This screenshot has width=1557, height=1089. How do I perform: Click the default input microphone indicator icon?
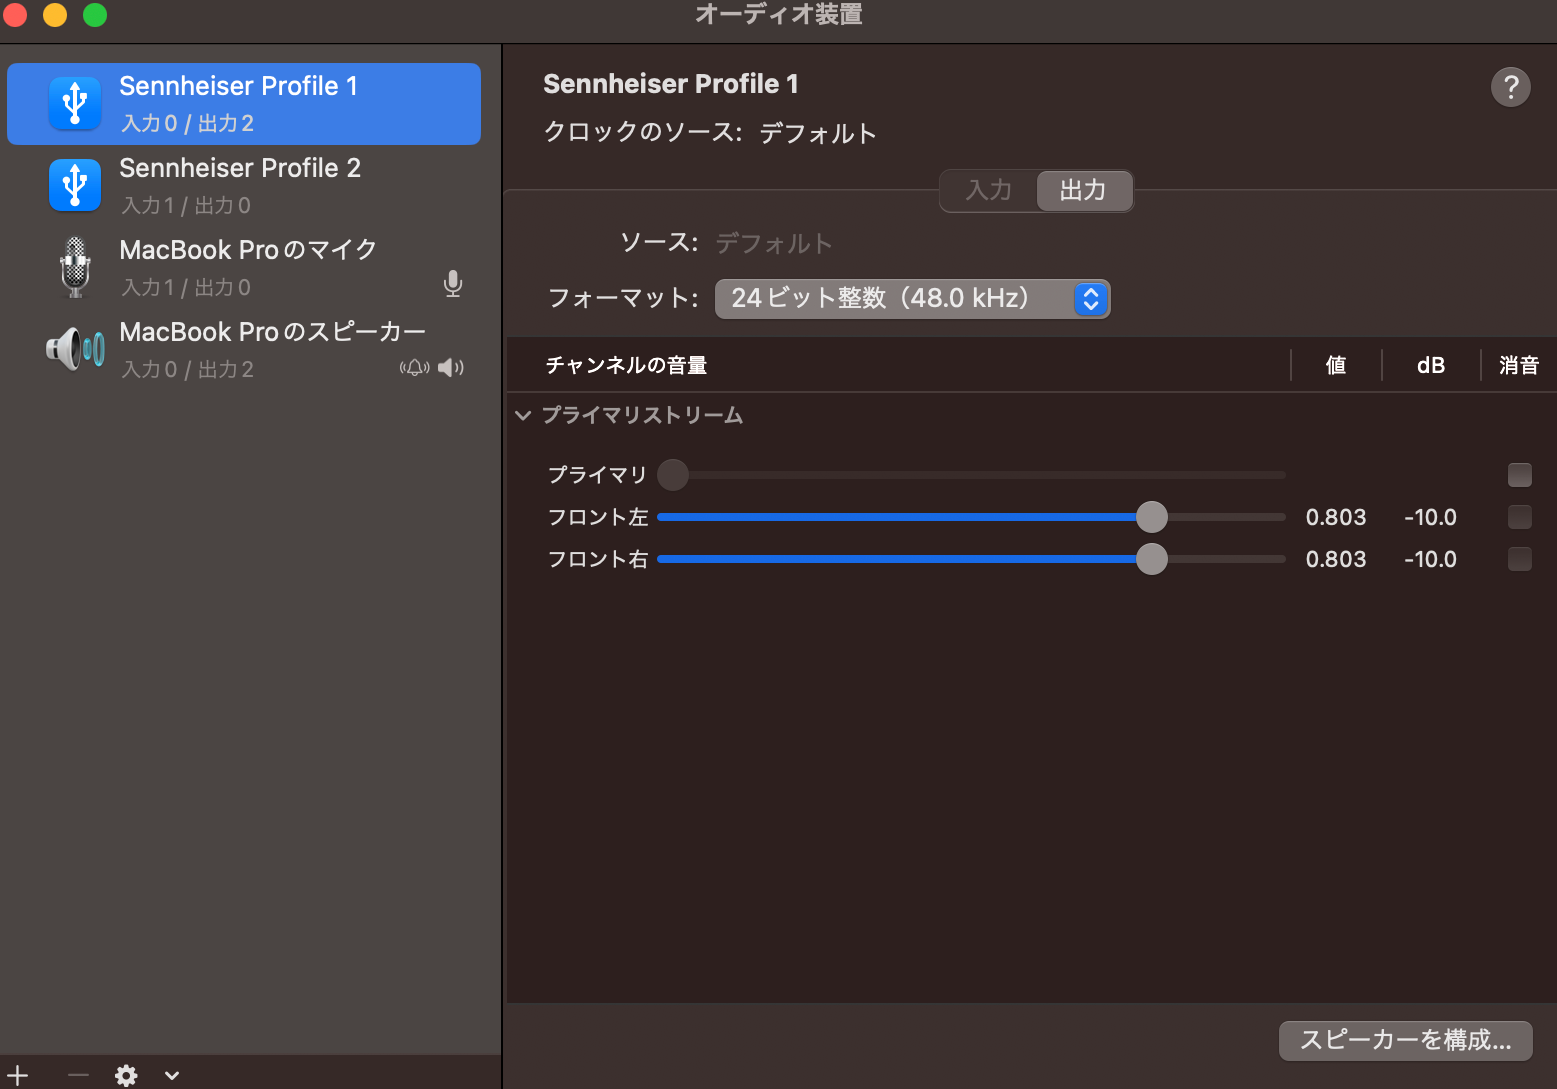pos(453,285)
